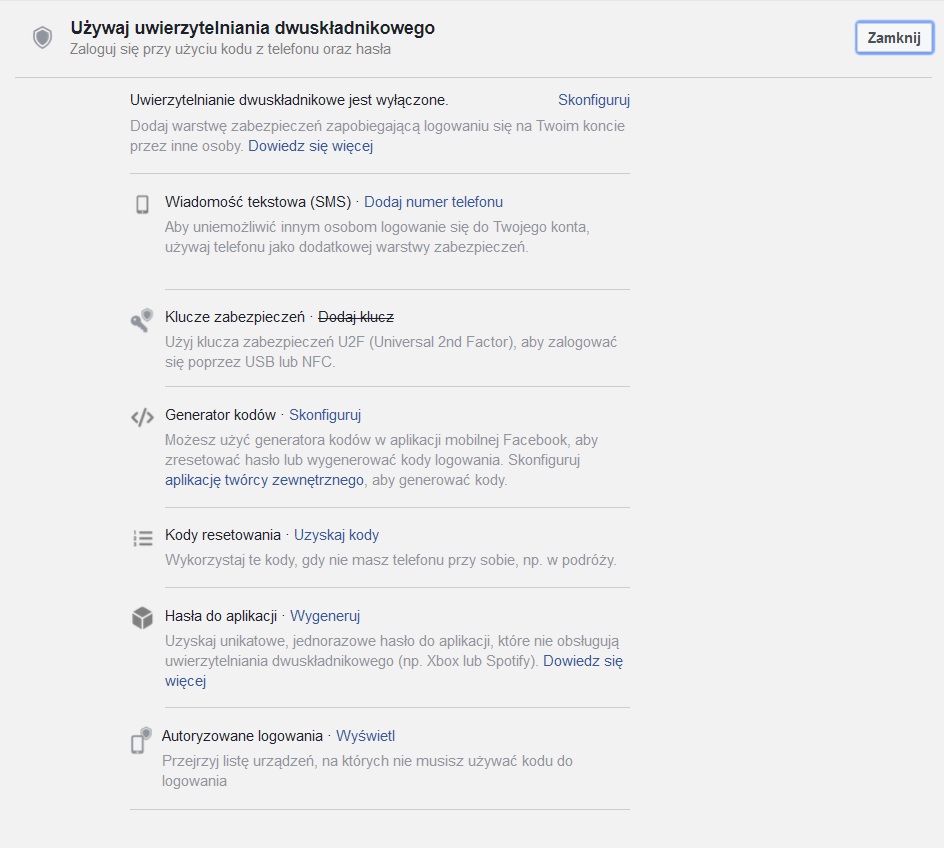944x848 pixels.
Task: Click the phone icon for SMS option
Action: [x=142, y=204]
